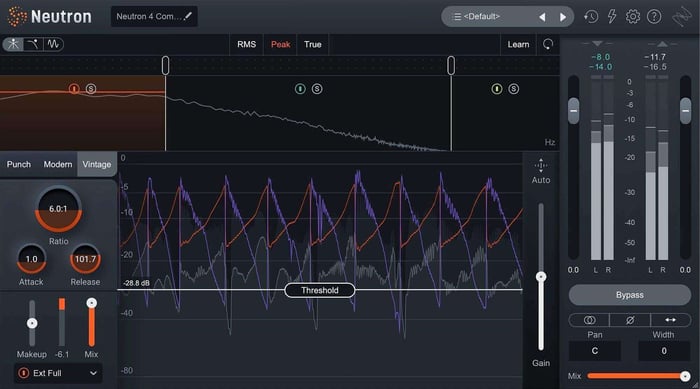
Task: Select Peak detection mode
Action: (280, 44)
